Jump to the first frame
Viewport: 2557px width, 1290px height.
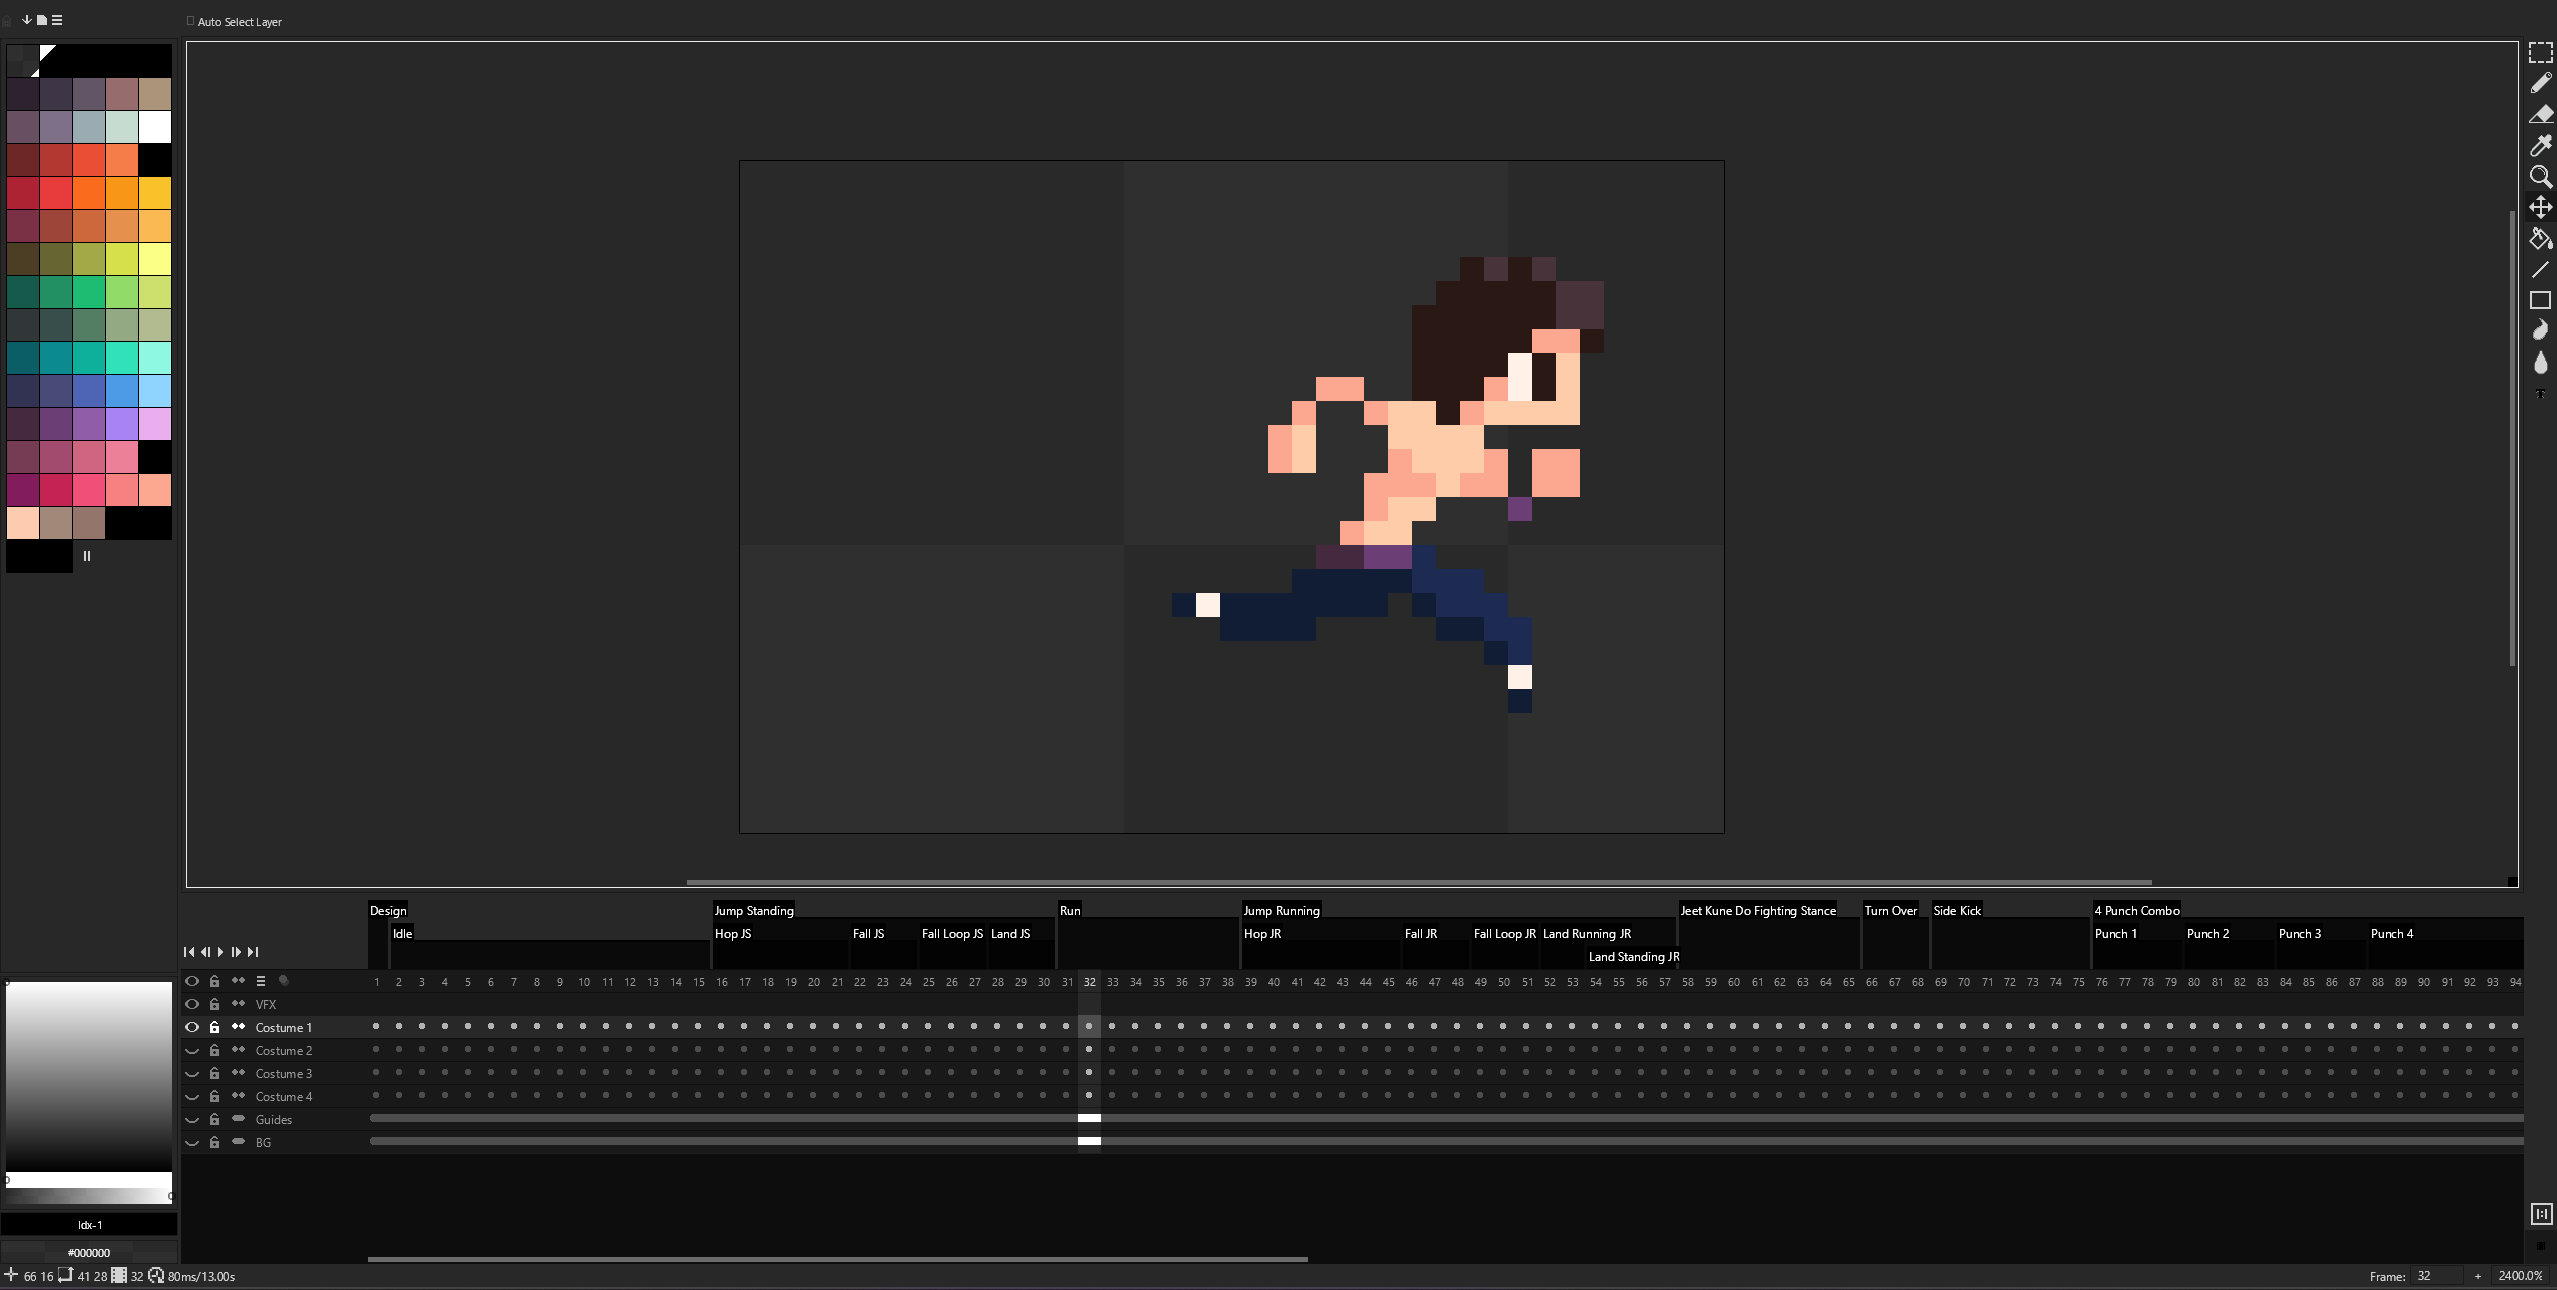189,952
